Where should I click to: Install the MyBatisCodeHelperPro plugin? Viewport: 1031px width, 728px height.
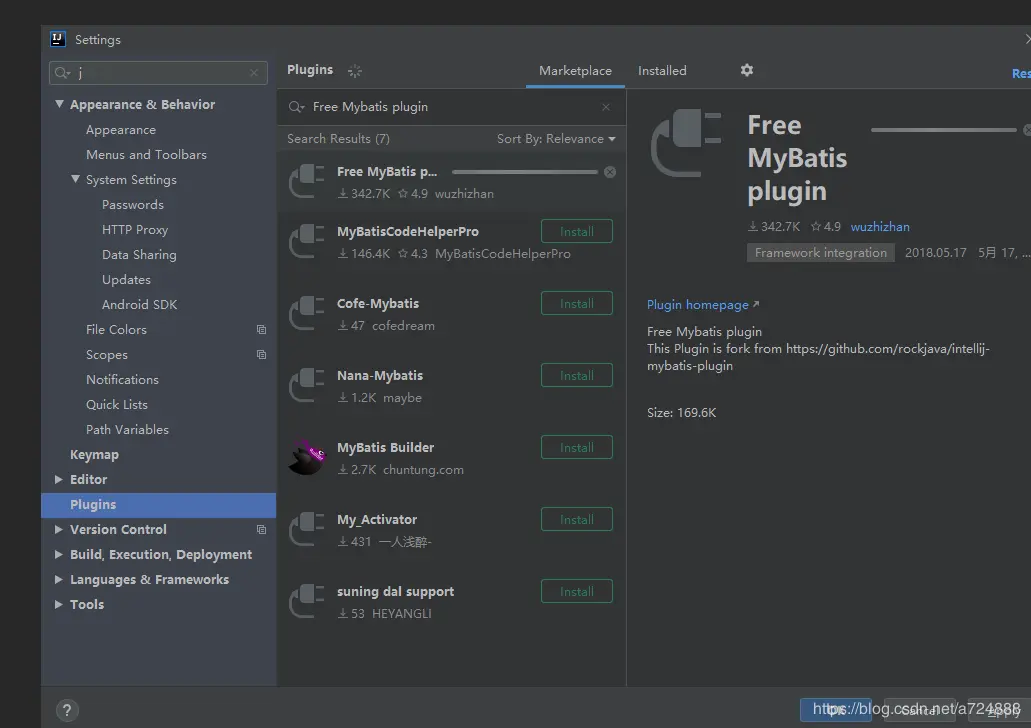[577, 231]
